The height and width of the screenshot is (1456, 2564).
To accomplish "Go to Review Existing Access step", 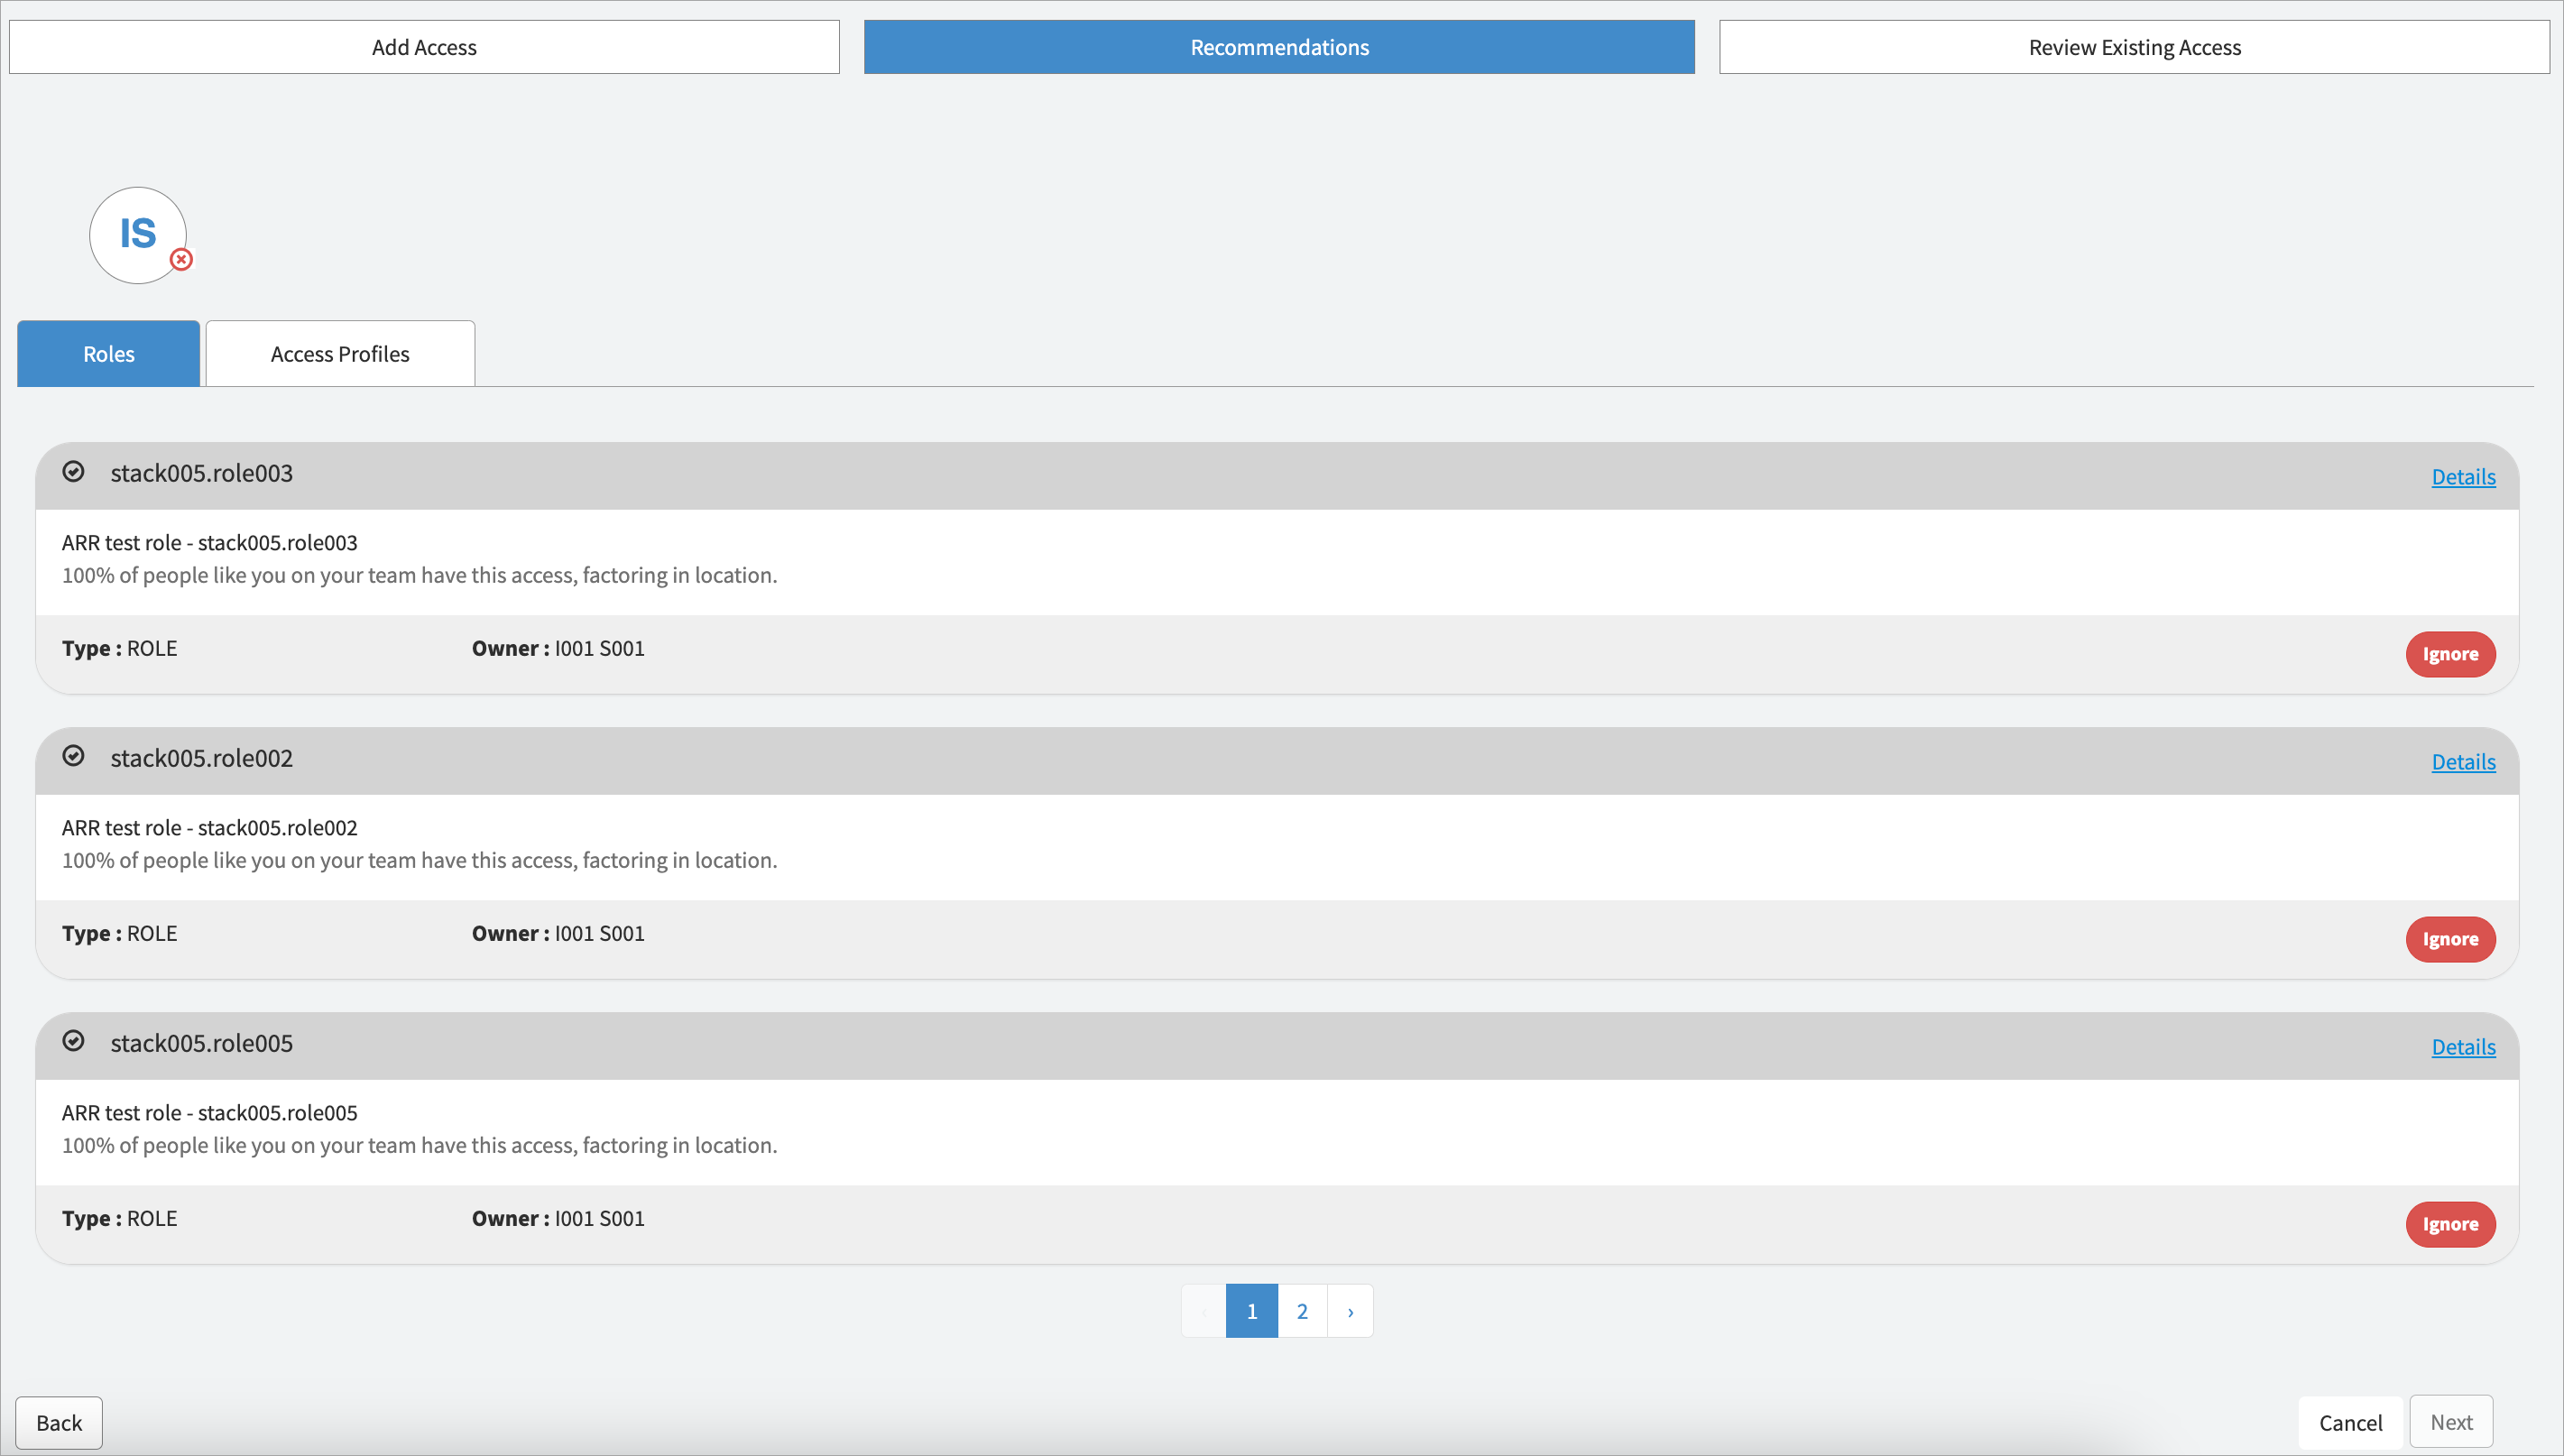I will (x=2134, y=47).
